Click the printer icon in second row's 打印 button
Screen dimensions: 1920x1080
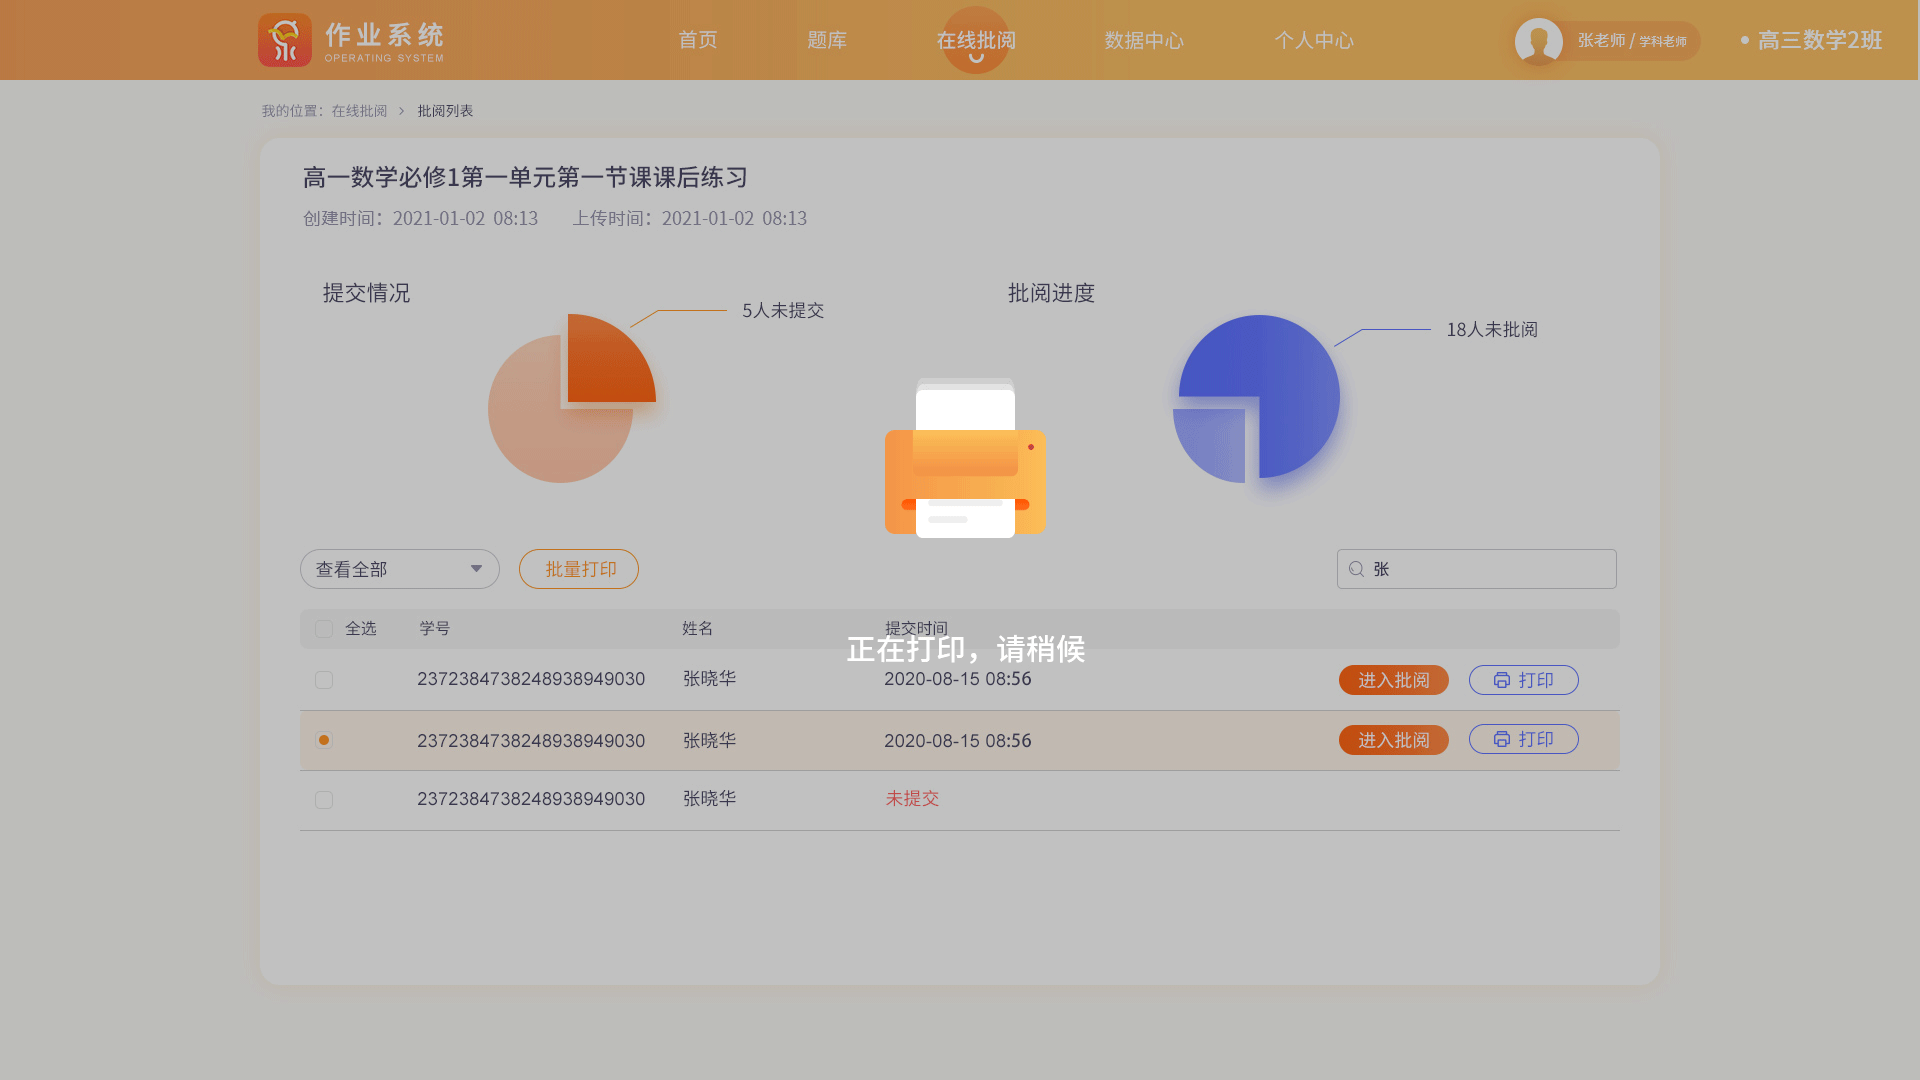click(1503, 739)
